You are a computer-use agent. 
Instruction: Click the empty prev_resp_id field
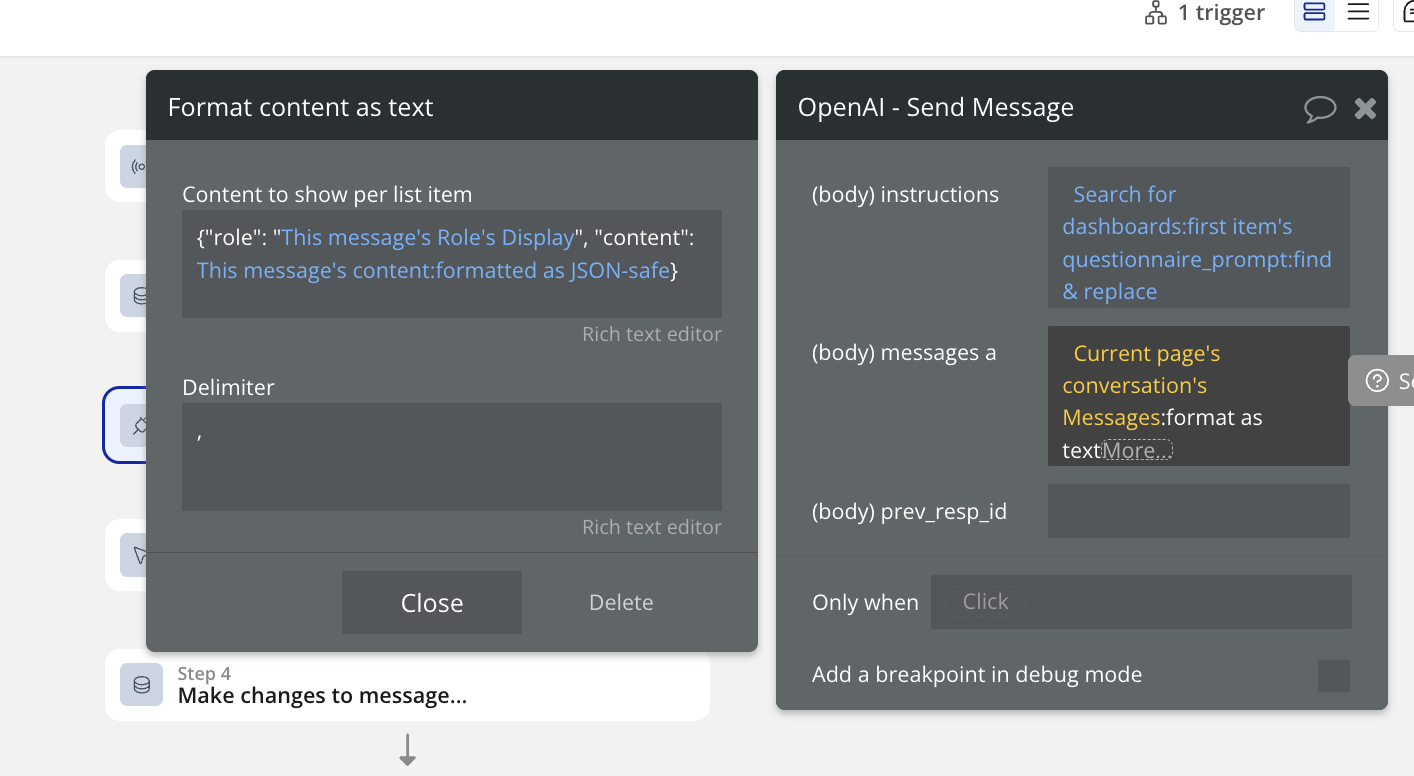coord(1198,511)
